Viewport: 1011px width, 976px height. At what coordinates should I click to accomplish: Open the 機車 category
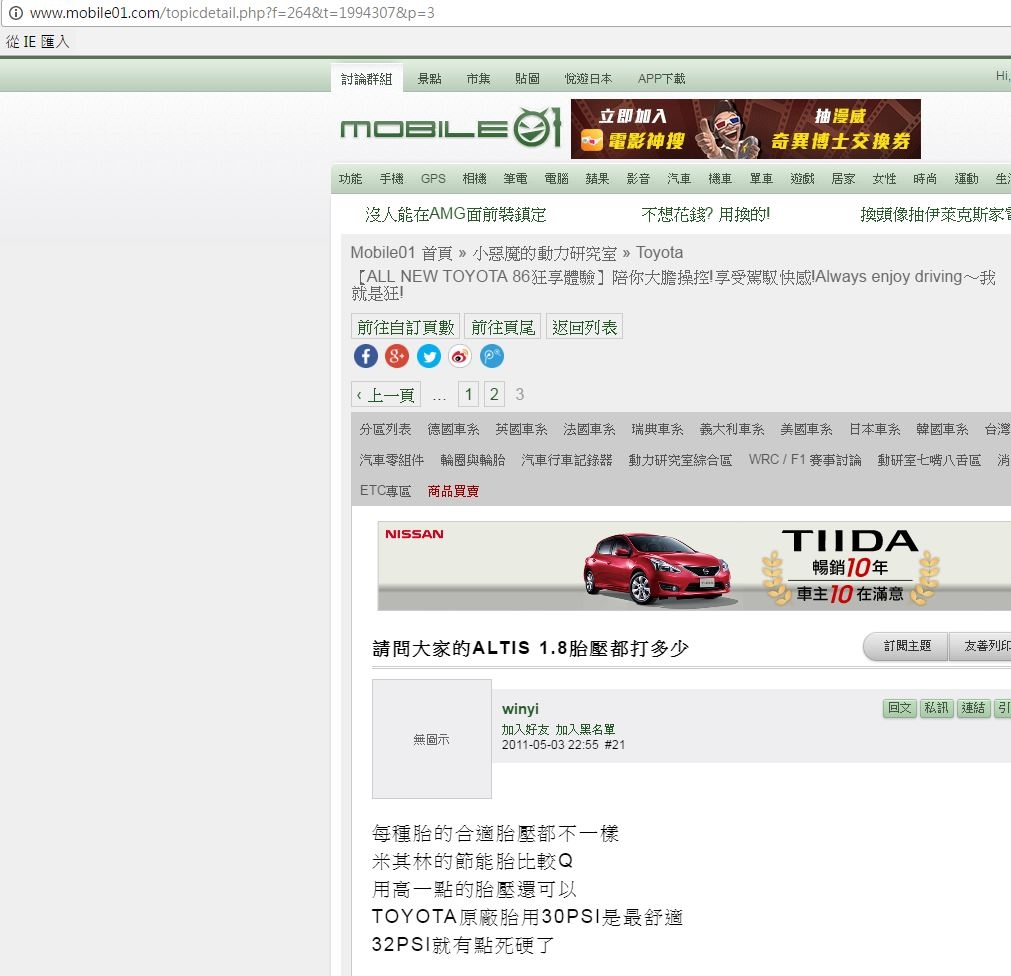tap(720, 179)
